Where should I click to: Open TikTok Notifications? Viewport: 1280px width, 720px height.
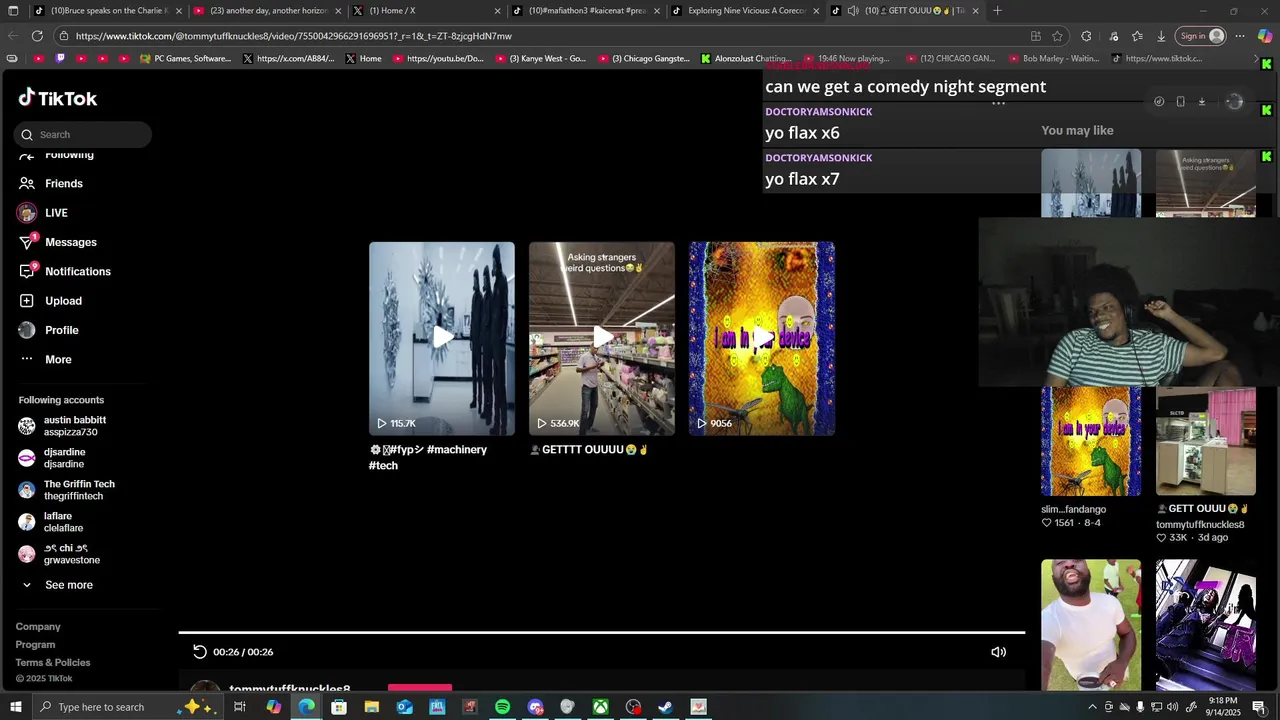(65, 271)
